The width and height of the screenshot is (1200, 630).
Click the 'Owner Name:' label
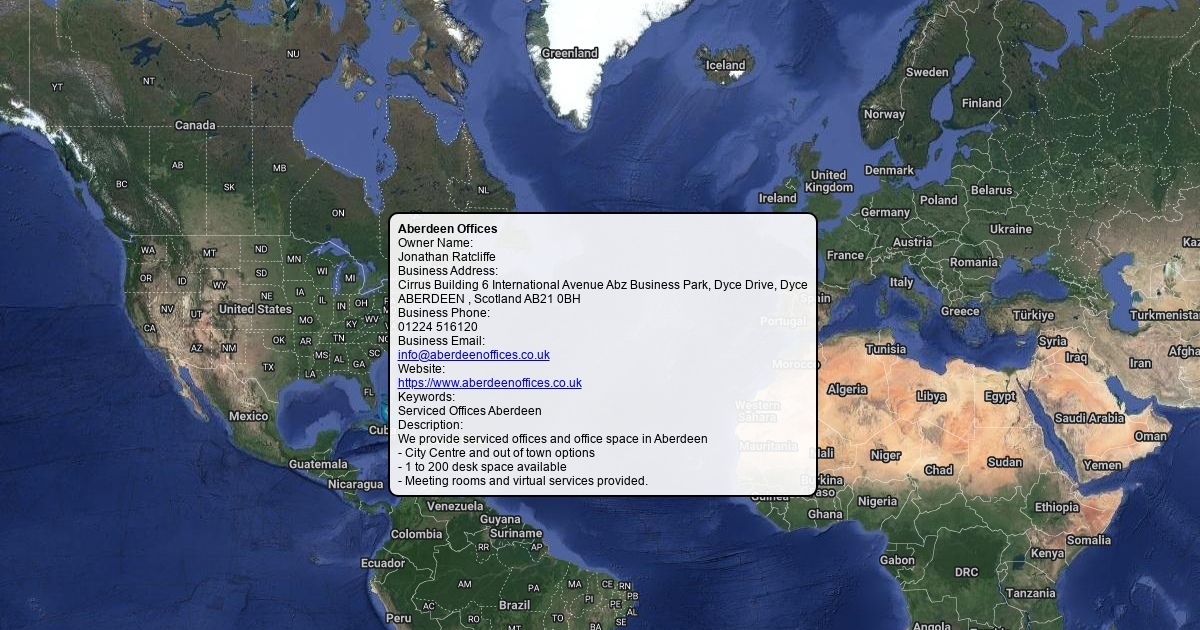435,243
